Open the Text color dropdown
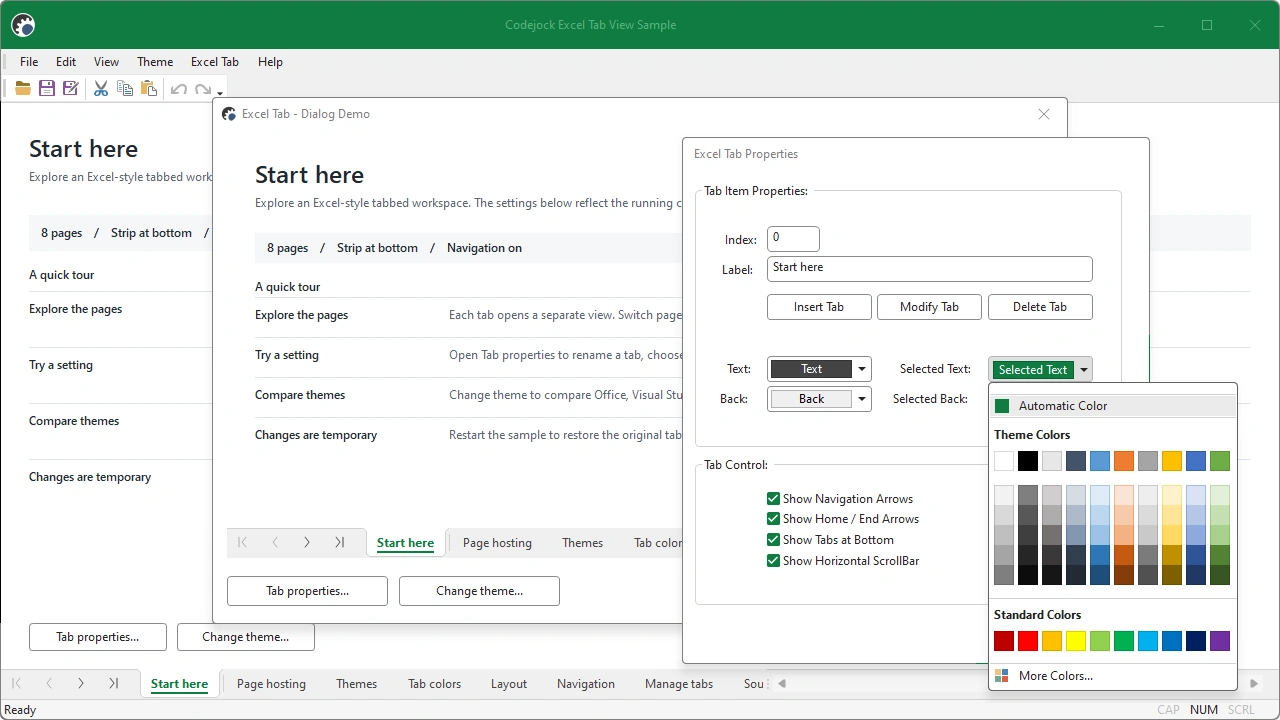Image resolution: width=1280 pixels, height=720 pixels. point(861,369)
